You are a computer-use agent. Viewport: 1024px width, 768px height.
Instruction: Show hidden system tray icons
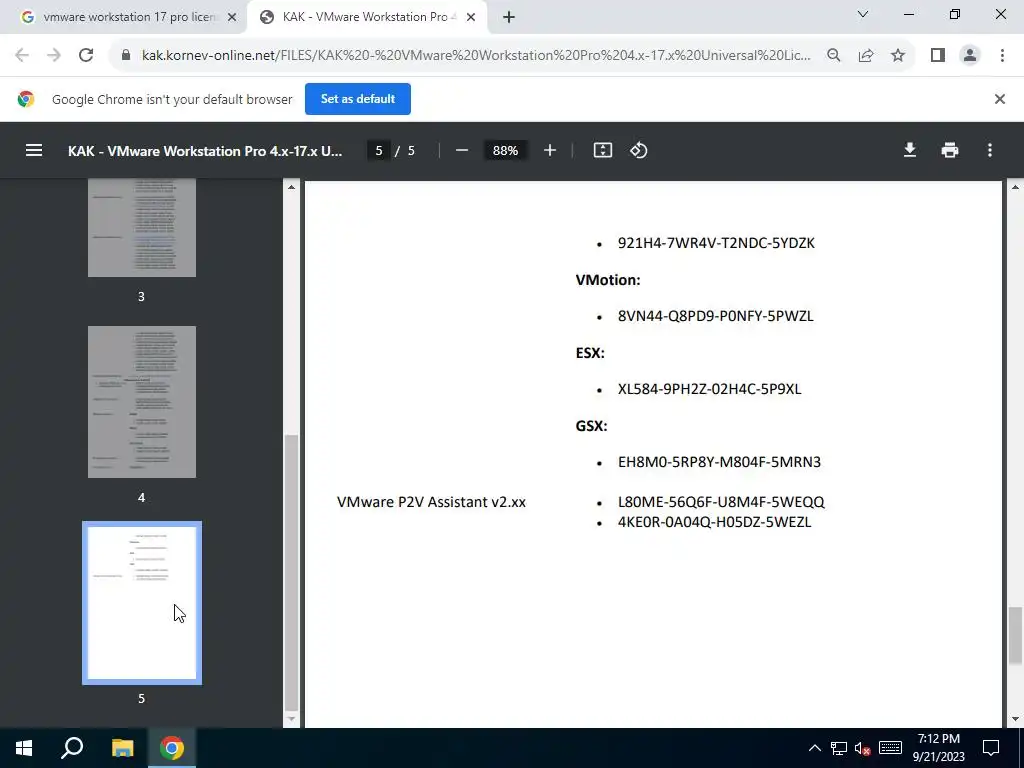click(814, 748)
